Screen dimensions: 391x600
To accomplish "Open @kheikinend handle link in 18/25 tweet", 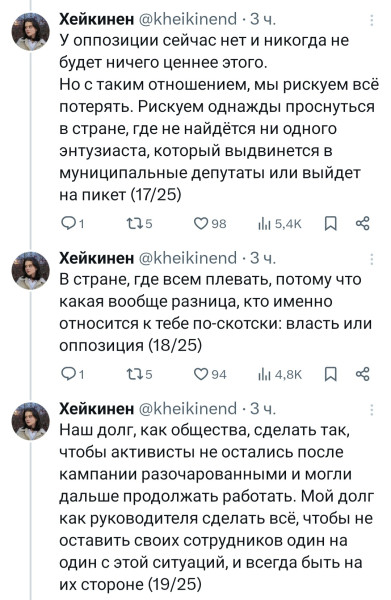I will tap(187, 258).
